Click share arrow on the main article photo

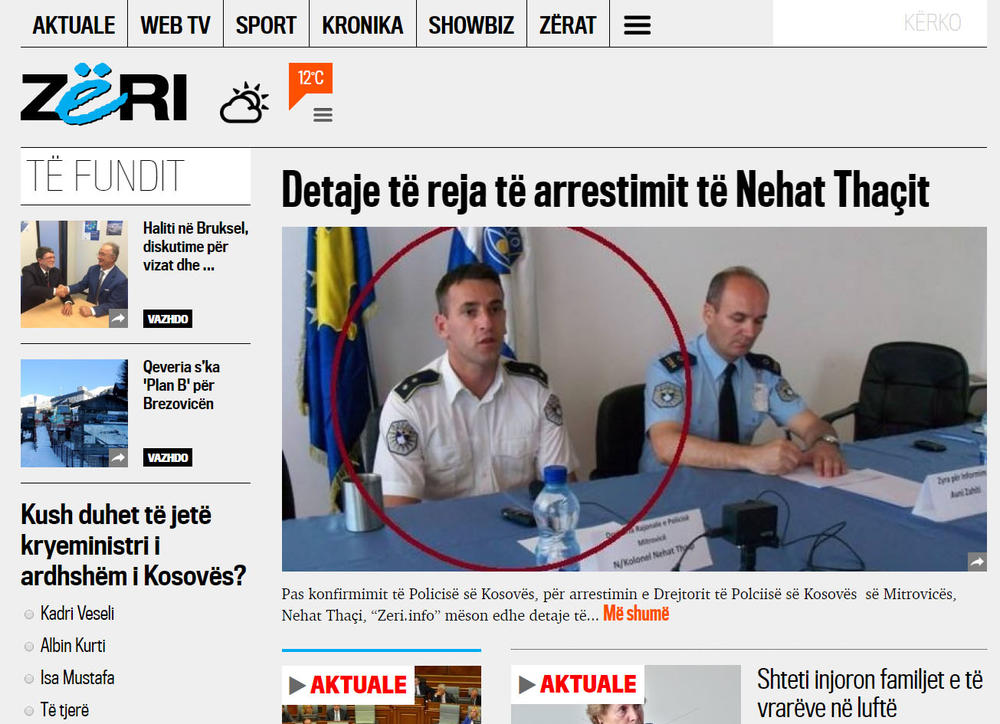coord(977,561)
